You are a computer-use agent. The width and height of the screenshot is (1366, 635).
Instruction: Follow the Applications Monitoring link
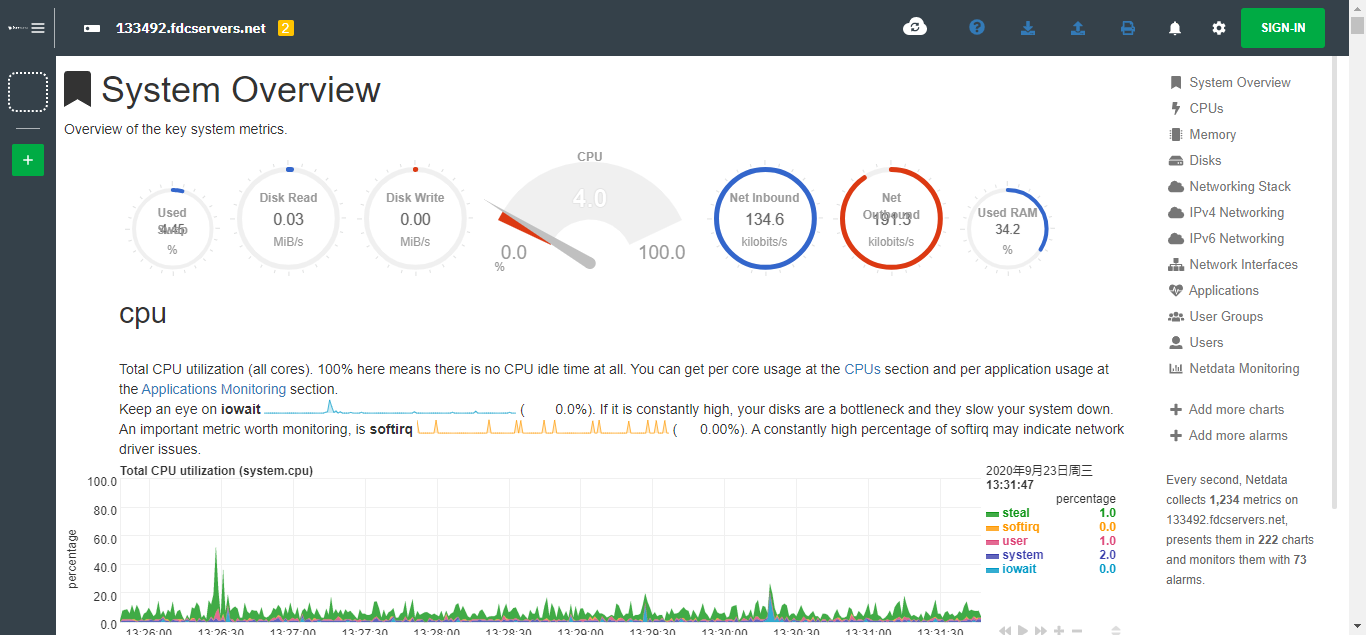coord(214,389)
